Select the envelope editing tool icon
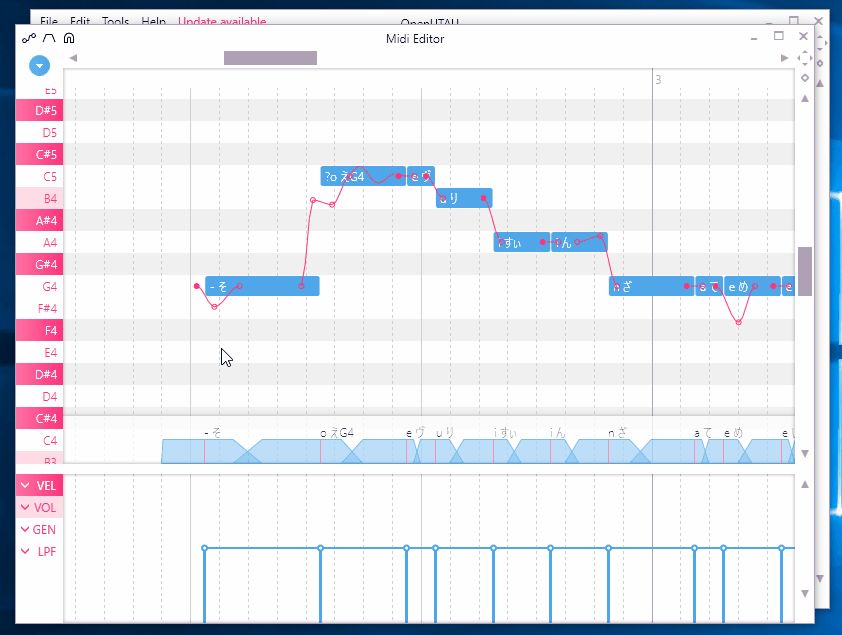The height and width of the screenshot is (635, 842). [x=48, y=38]
